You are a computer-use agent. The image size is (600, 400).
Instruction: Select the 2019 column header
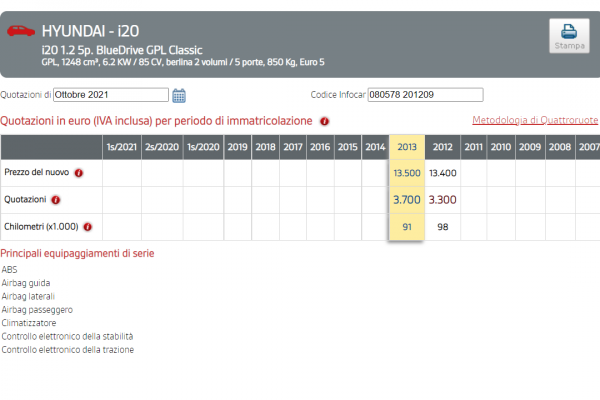click(x=238, y=147)
